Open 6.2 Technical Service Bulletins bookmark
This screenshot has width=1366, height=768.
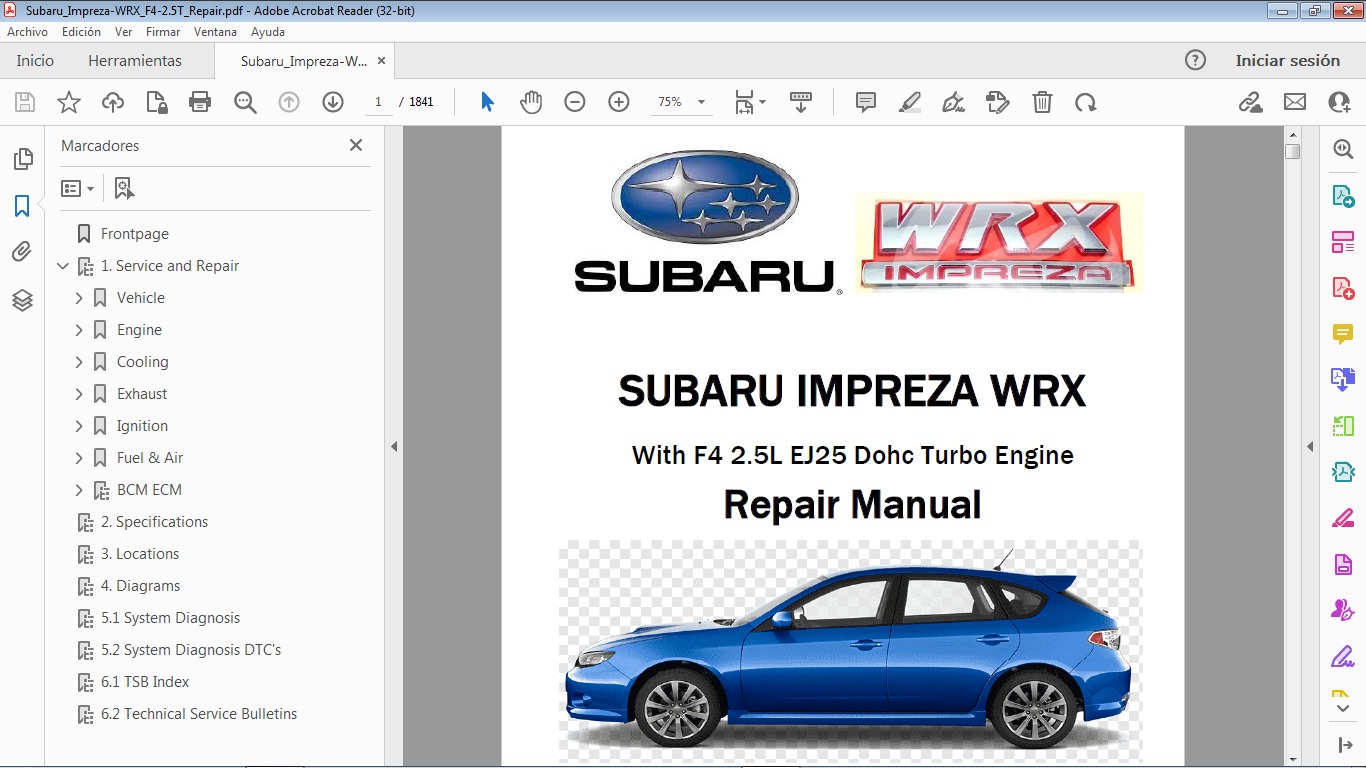point(199,714)
